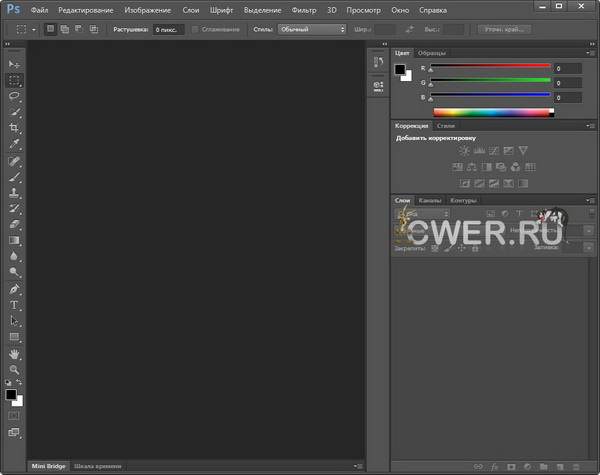Open the Фильтр menu
The height and width of the screenshot is (475, 600).
coord(302,9)
